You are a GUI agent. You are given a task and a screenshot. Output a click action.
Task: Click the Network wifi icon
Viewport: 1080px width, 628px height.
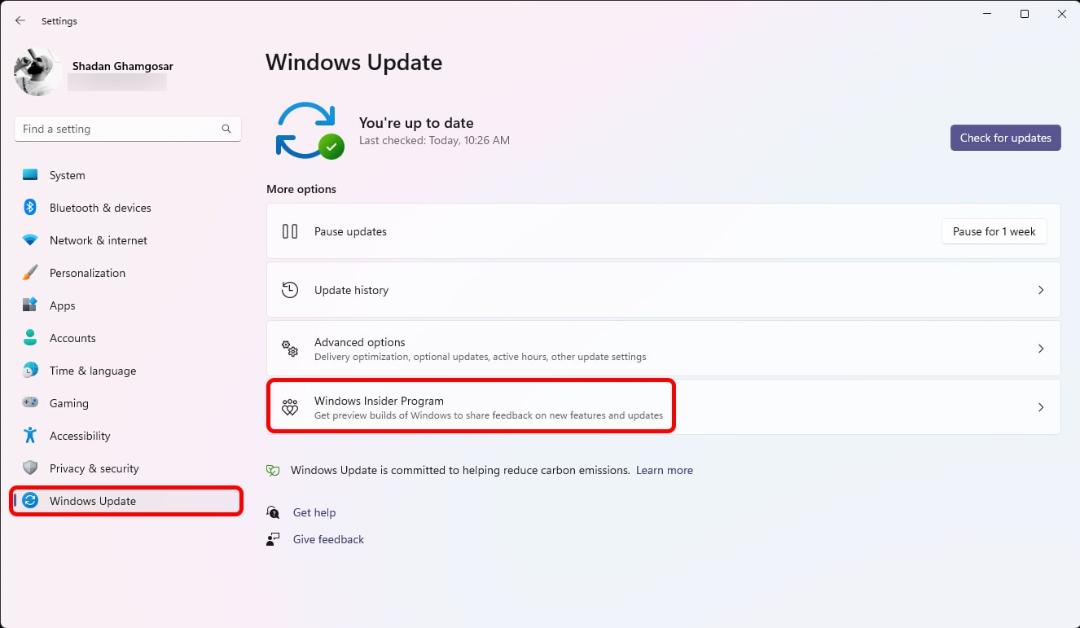pos(30,240)
